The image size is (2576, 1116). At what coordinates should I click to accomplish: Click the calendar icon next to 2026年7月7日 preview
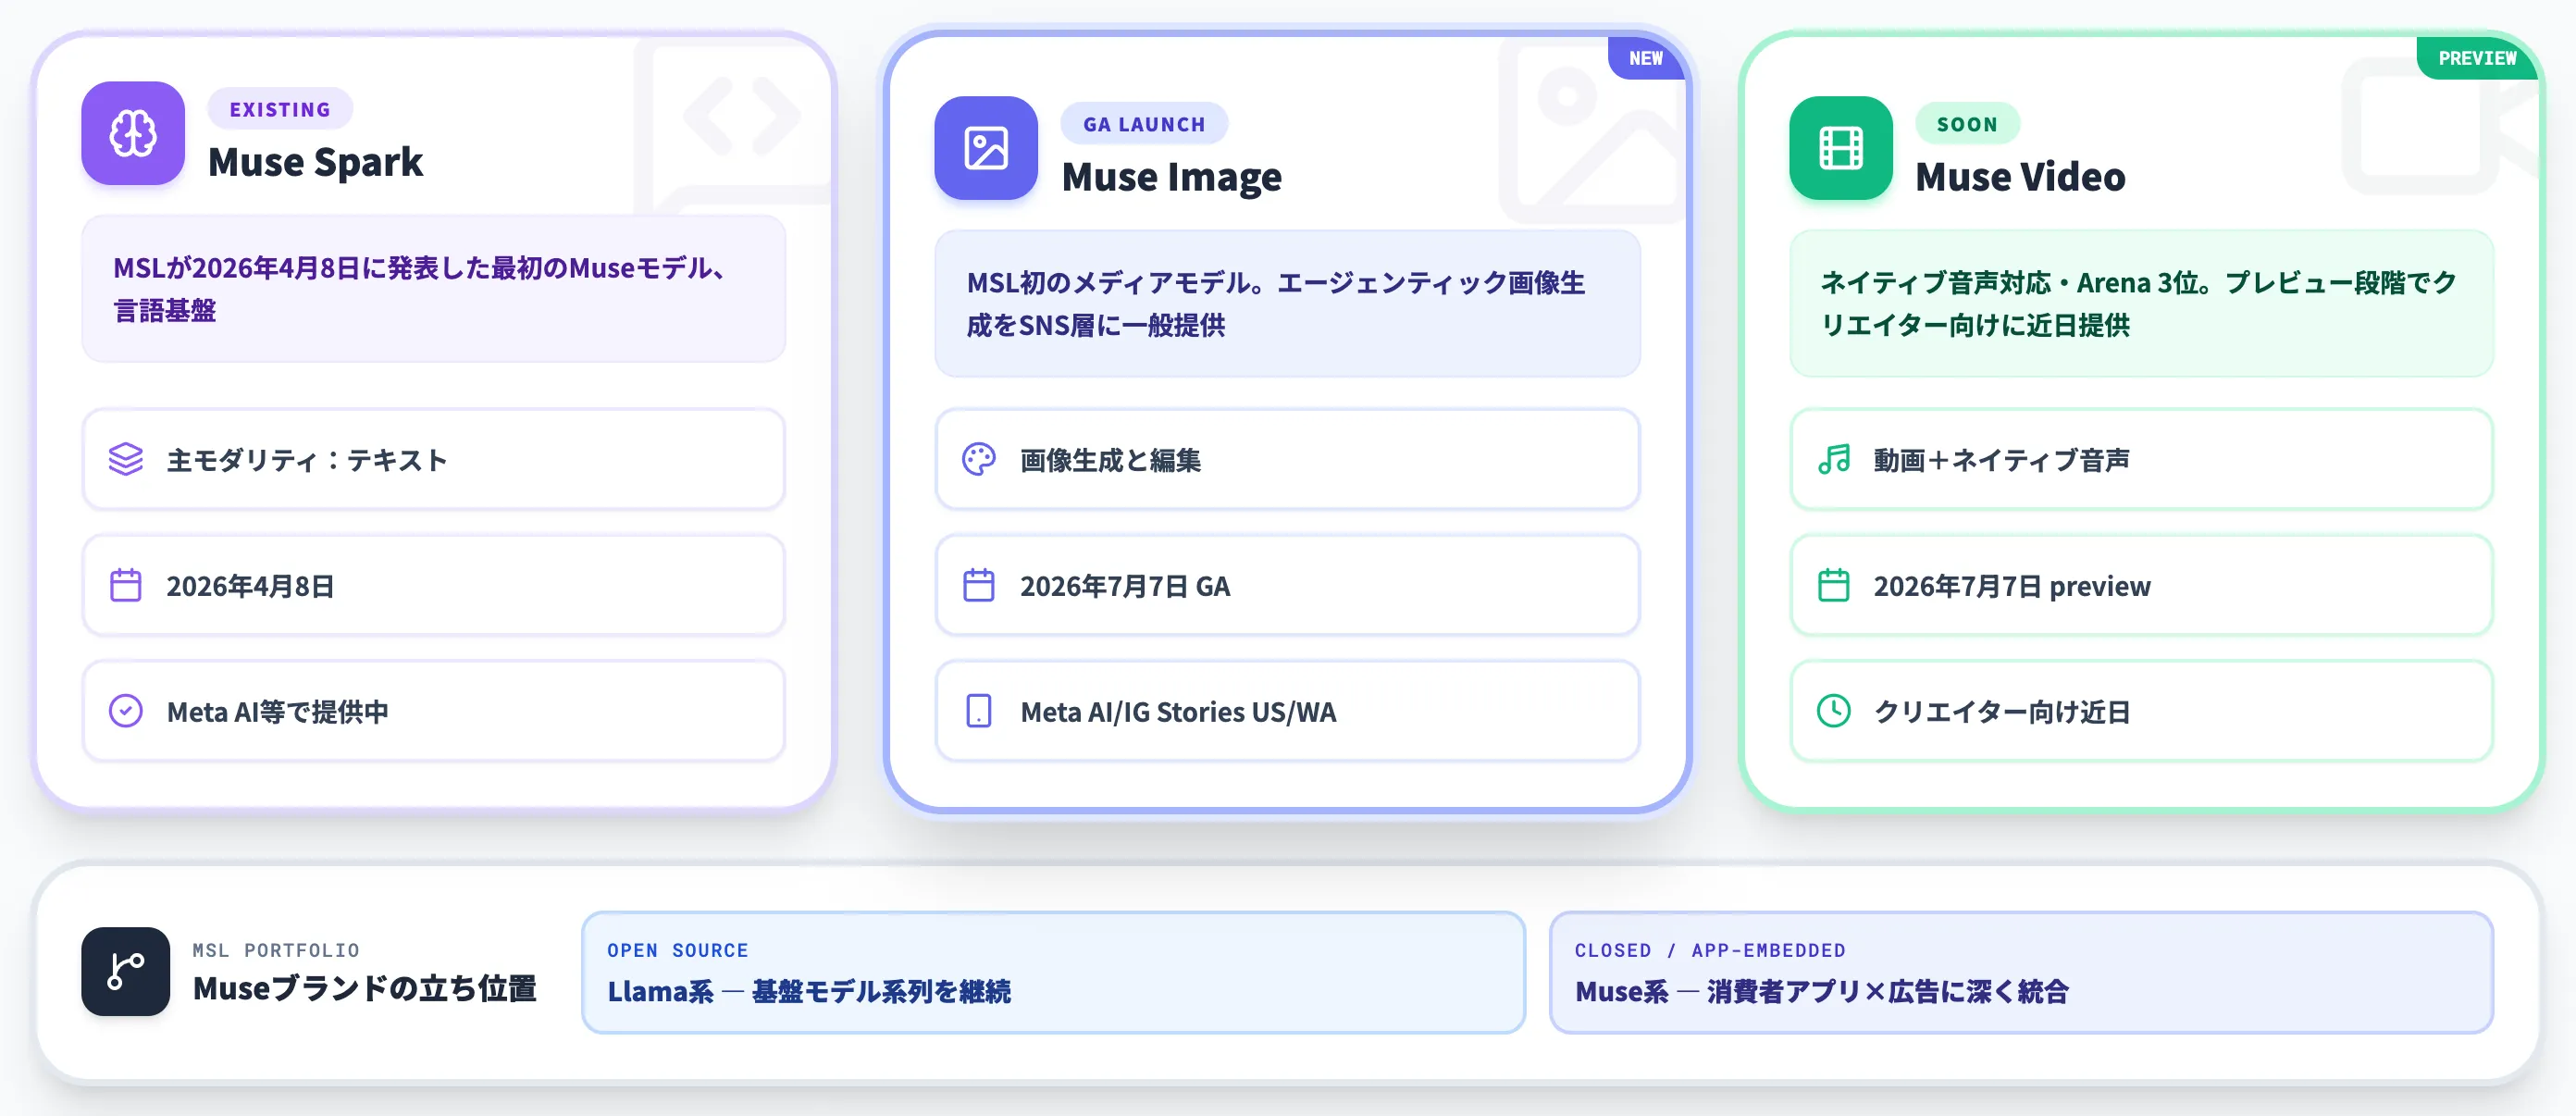[1834, 586]
